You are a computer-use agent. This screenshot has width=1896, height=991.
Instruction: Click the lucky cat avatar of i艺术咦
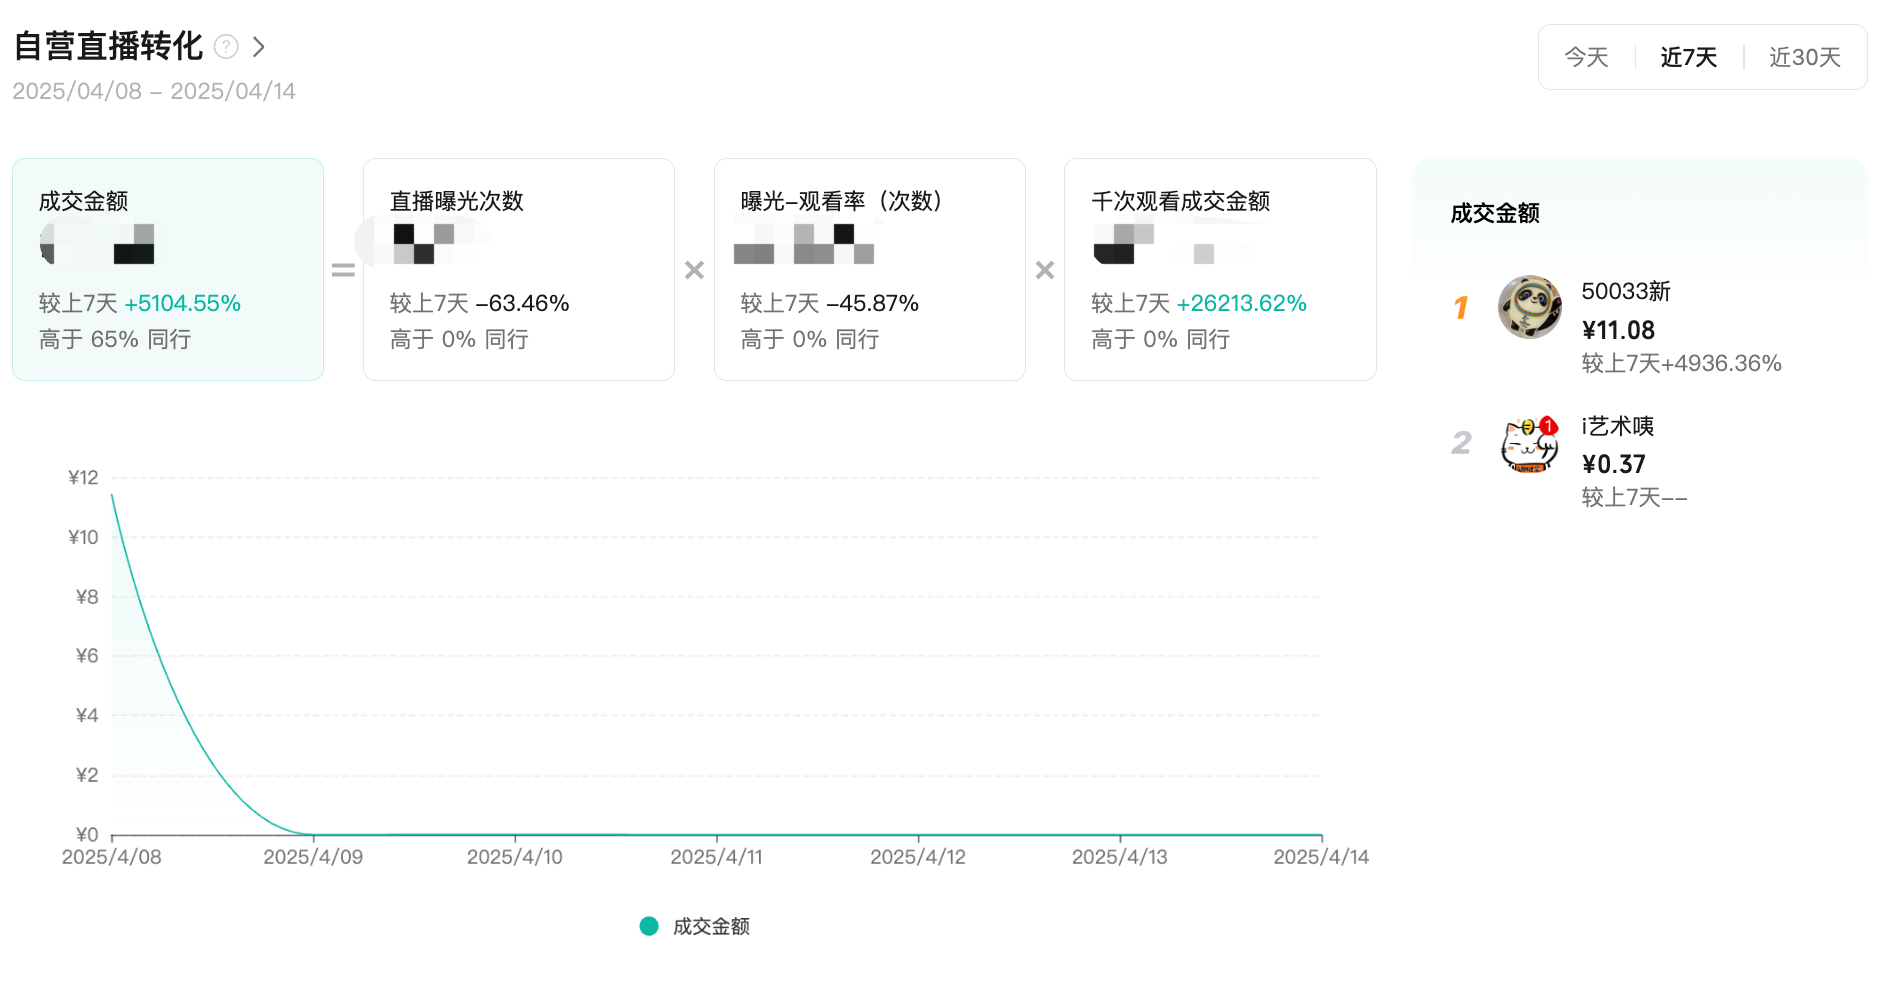[x=1529, y=444]
